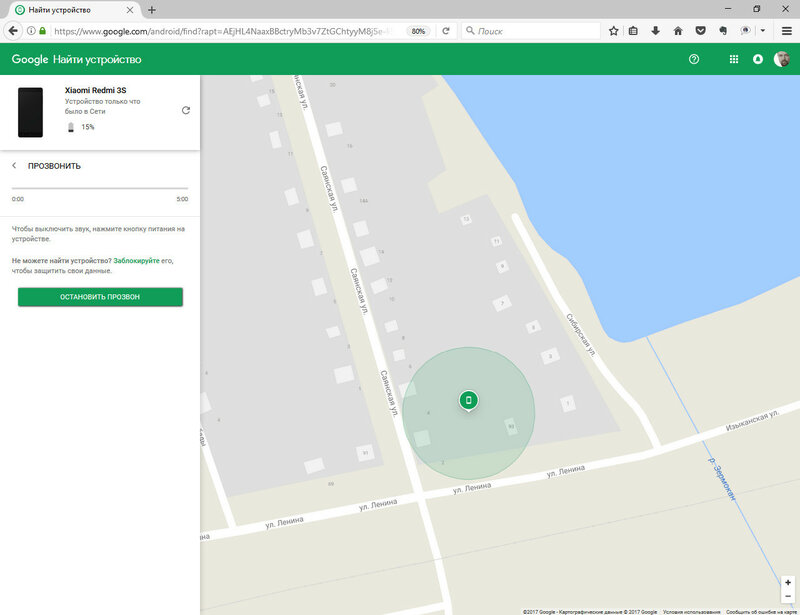Screen dimensions: 800x615
Task: Close the Найти устройство tab
Action: click(130, 10)
